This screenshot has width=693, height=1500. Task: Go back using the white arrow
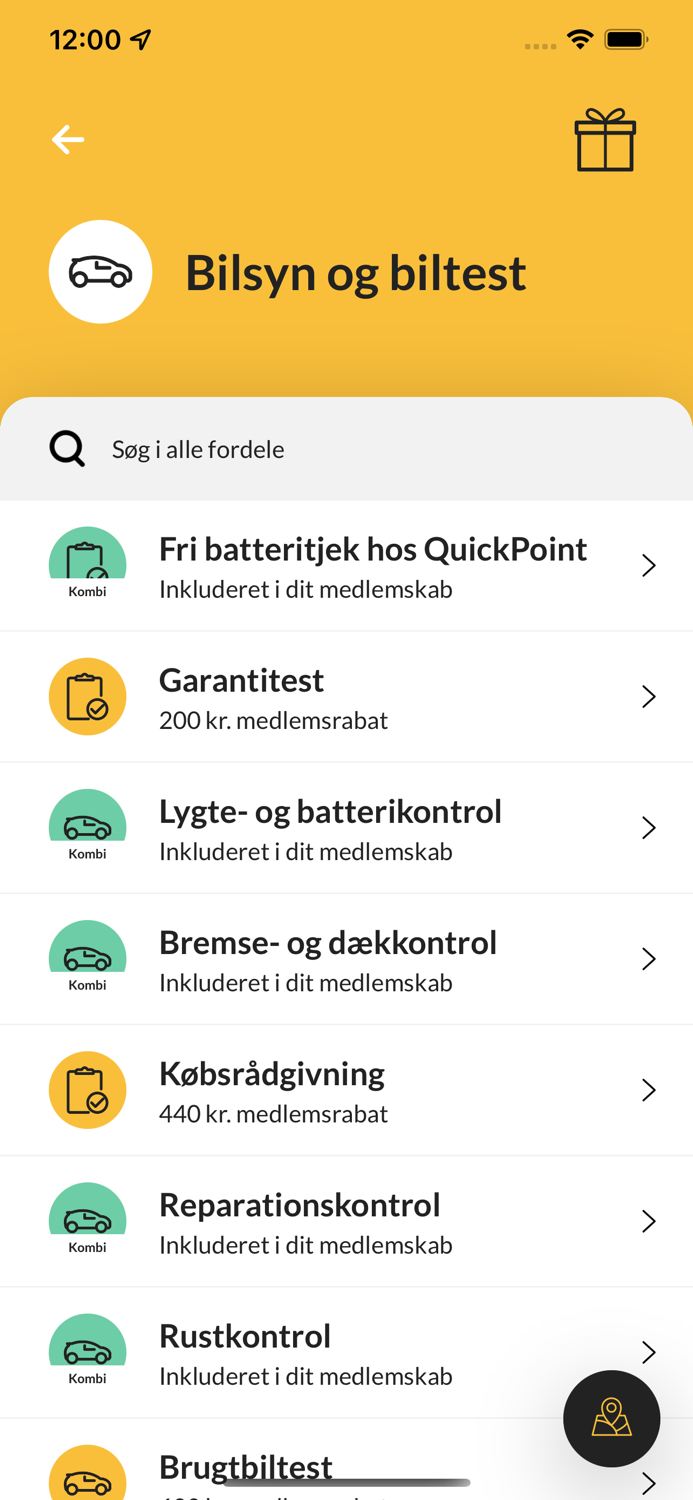coord(66,139)
